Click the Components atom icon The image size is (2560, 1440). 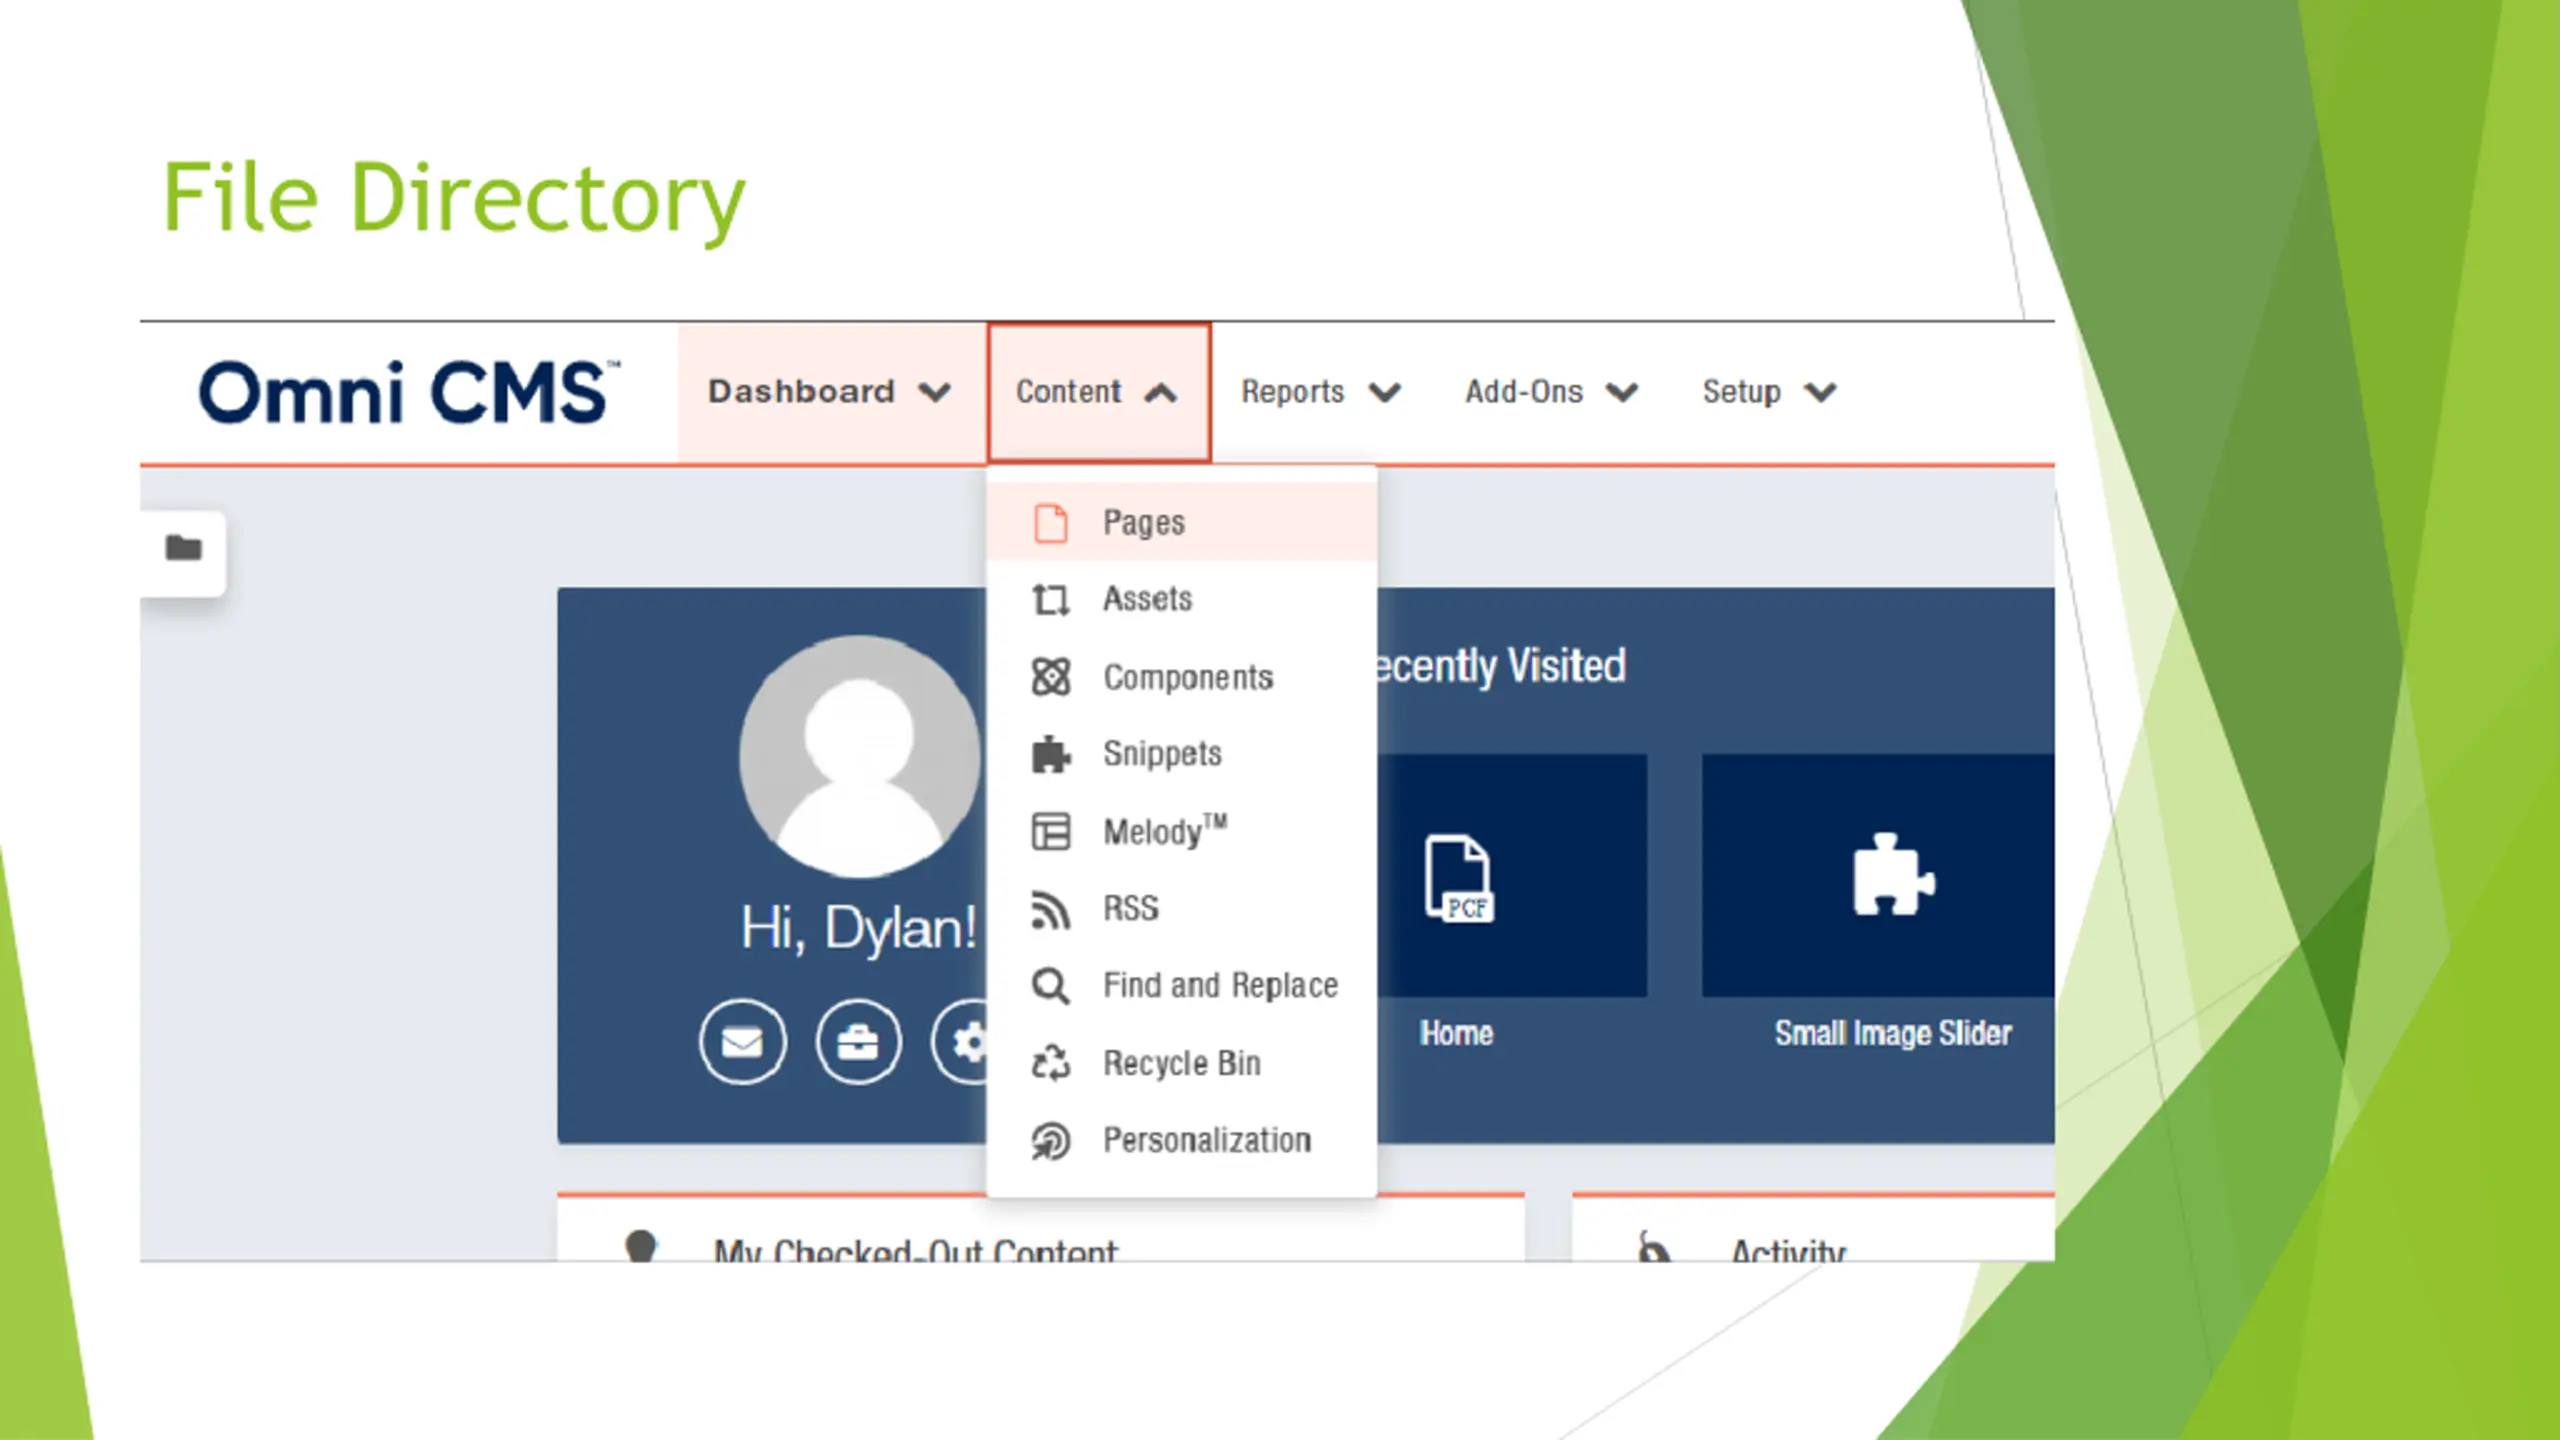(x=1050, y=677)
